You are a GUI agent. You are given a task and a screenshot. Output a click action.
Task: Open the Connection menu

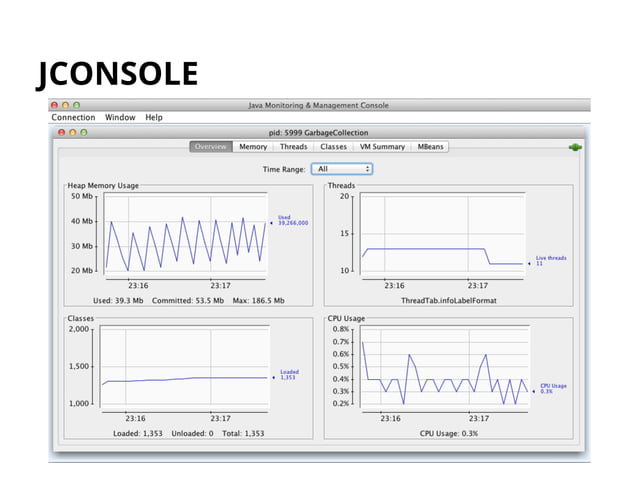pyautogui.click(x=73, y=118)
